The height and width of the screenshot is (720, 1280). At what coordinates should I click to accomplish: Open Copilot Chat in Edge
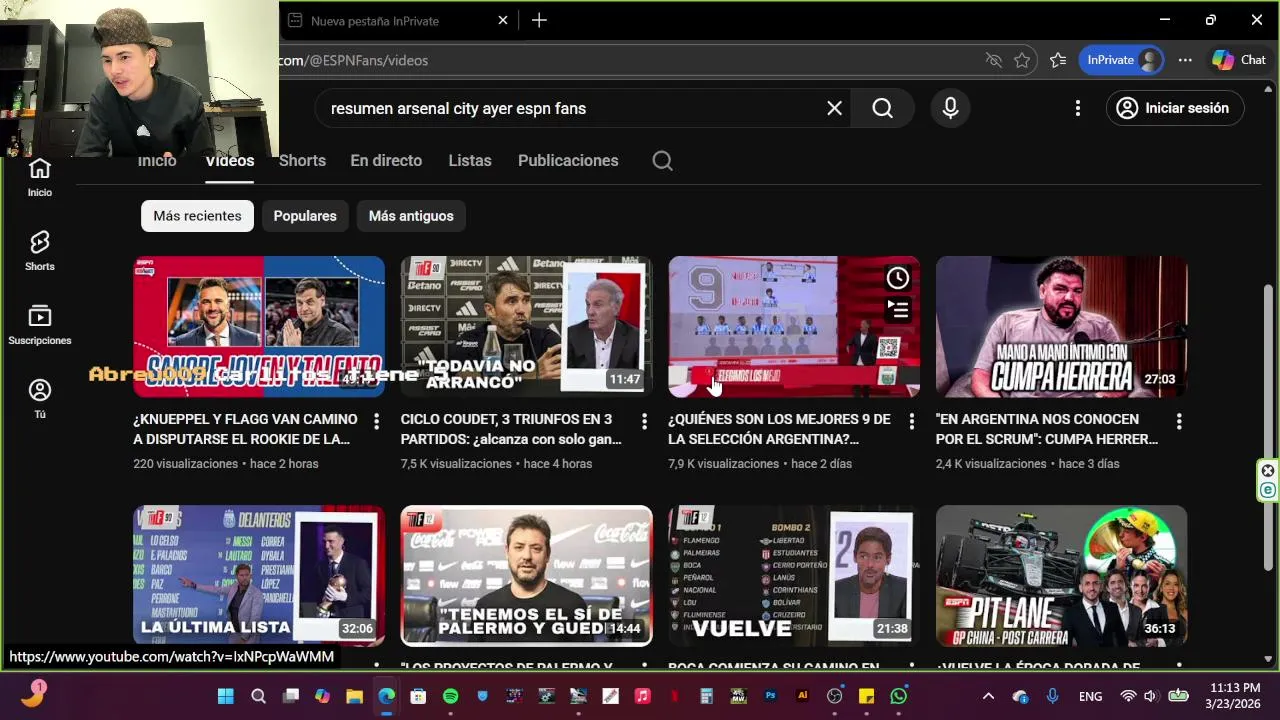point(1239,60)
